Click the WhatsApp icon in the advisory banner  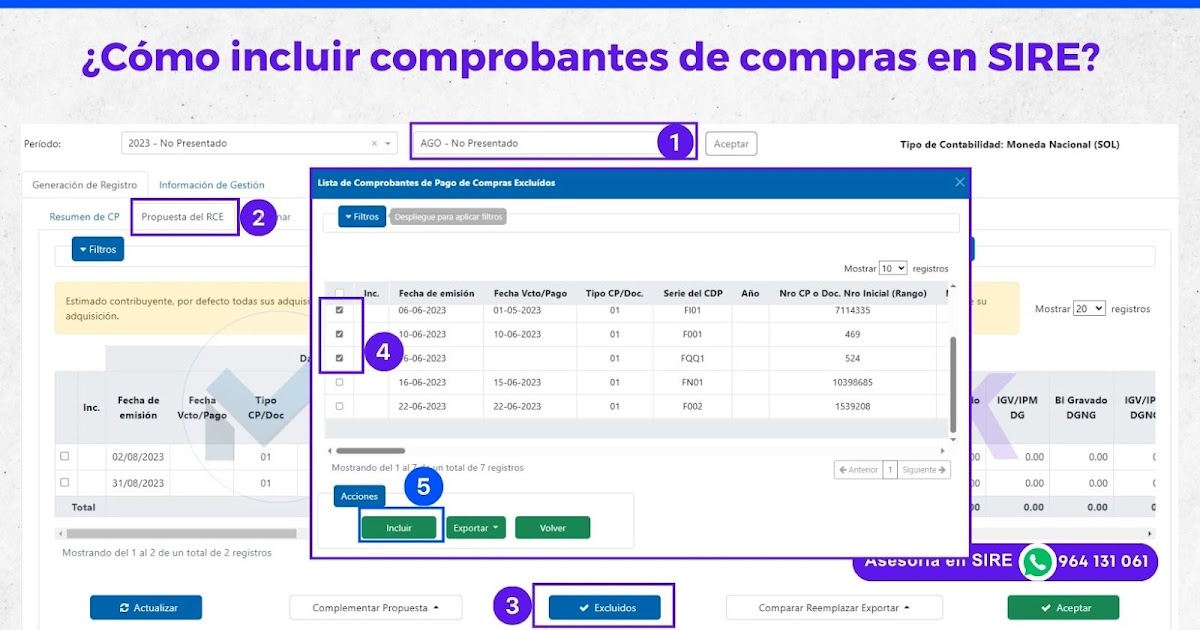pyautogui.click(x=1037, y=562)
